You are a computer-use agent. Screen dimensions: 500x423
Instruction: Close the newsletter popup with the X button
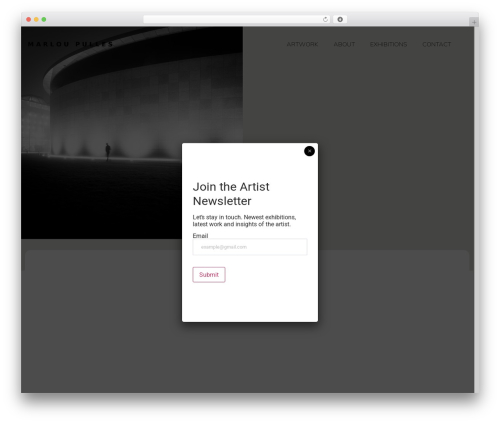[309, 151]
